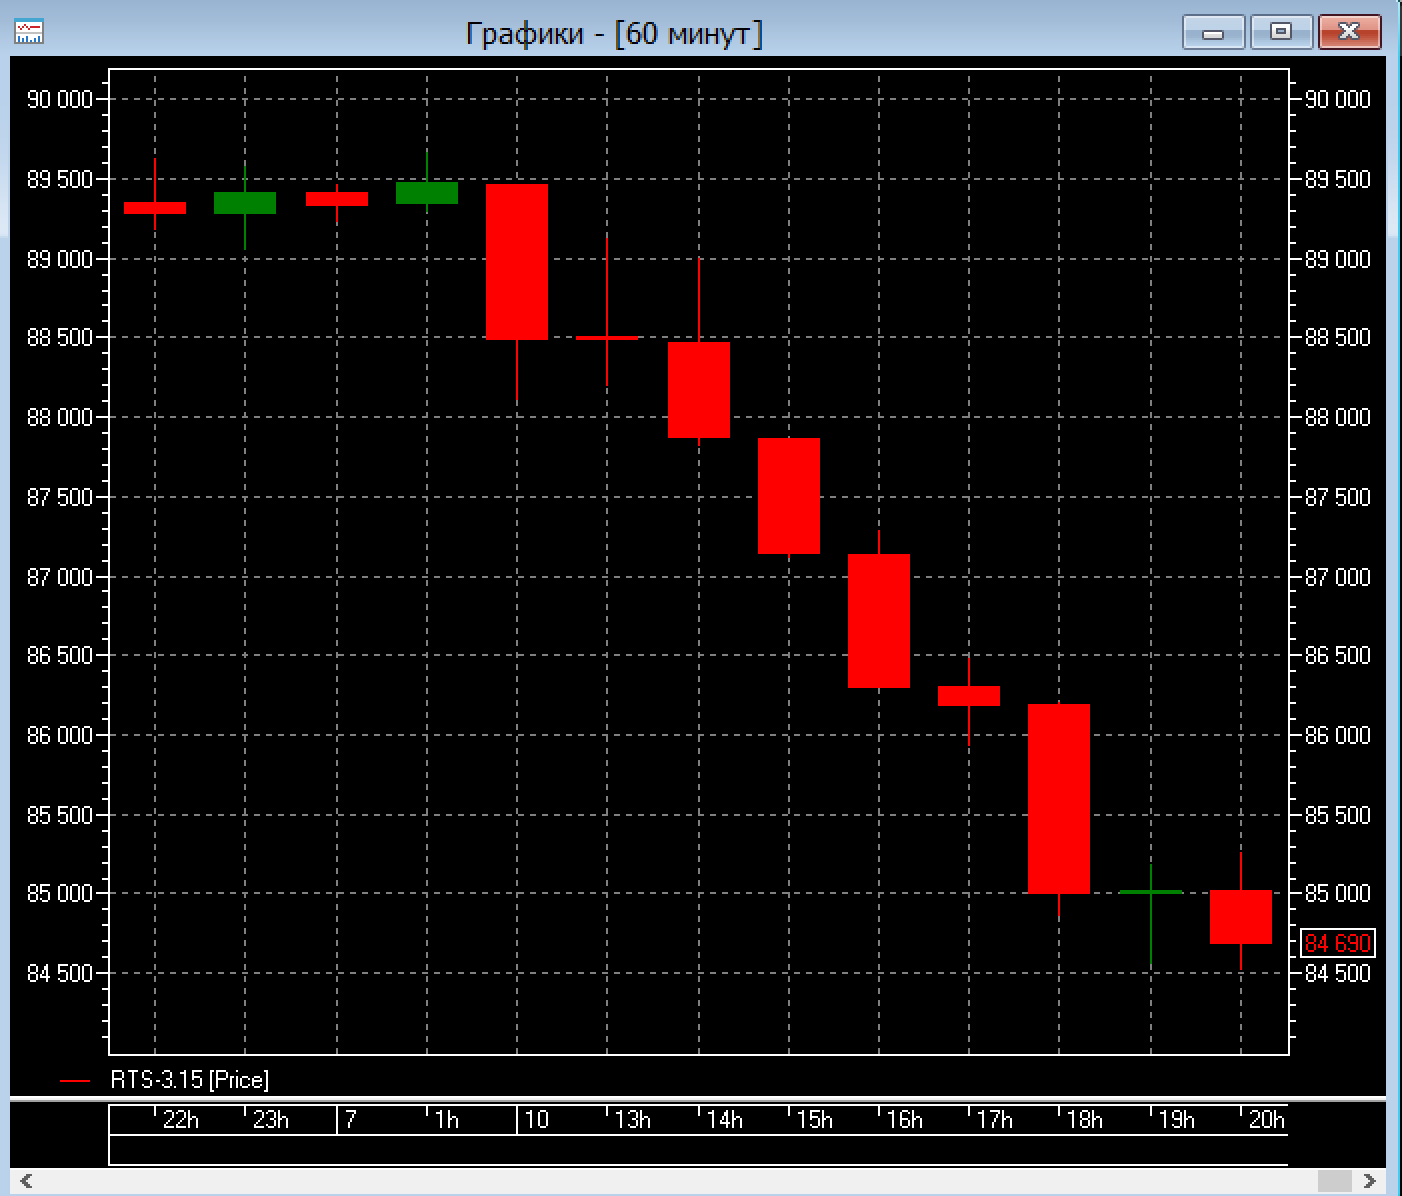This screenshot has height=1196, width=1402.
Task: Click the 16h red candle body
Action: point(878,620)
